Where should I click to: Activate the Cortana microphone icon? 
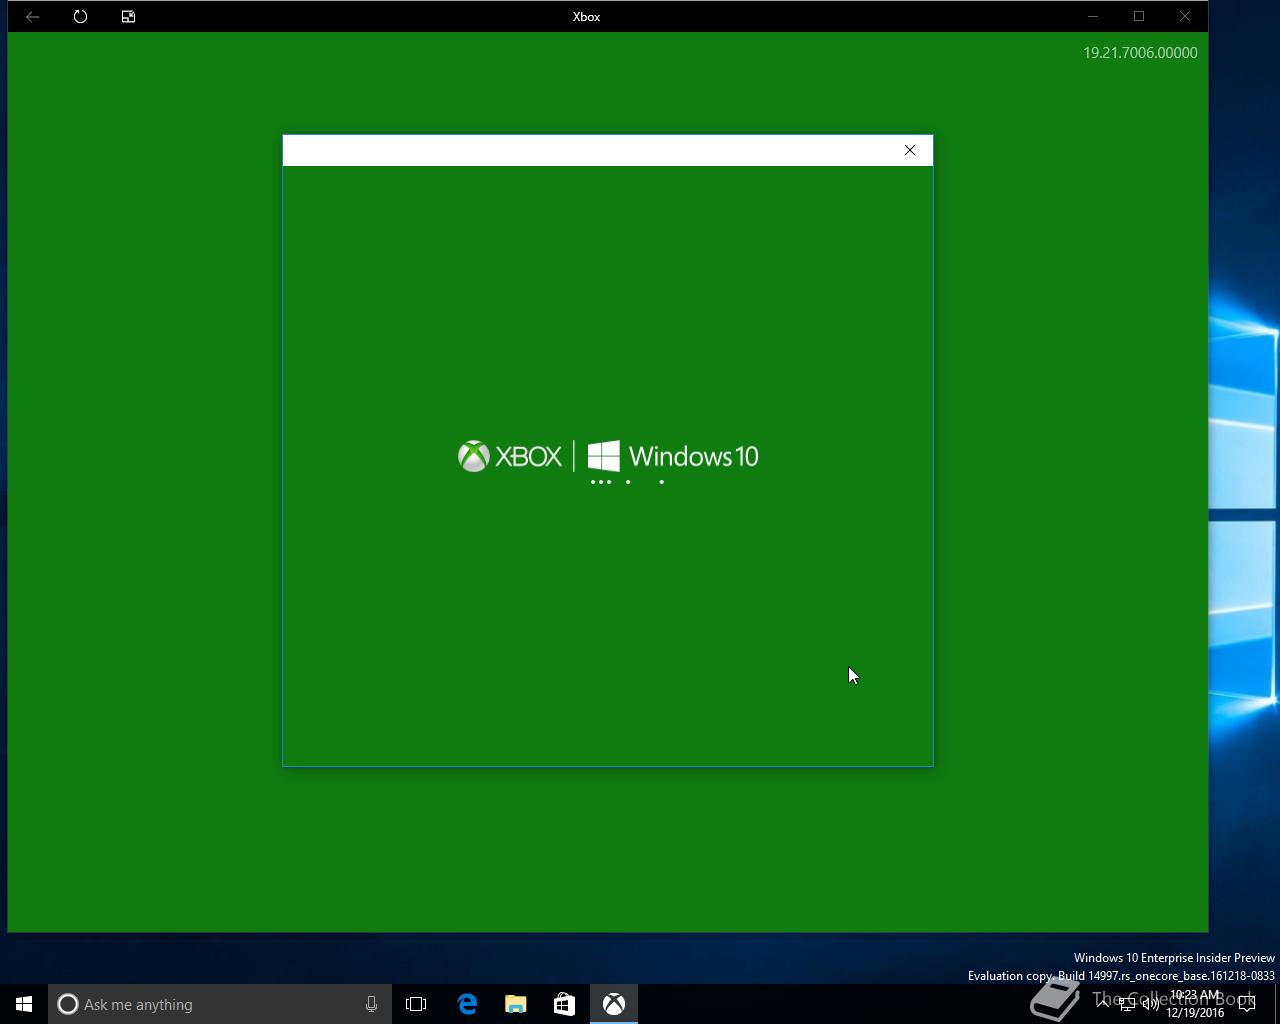click(371, 1004)
